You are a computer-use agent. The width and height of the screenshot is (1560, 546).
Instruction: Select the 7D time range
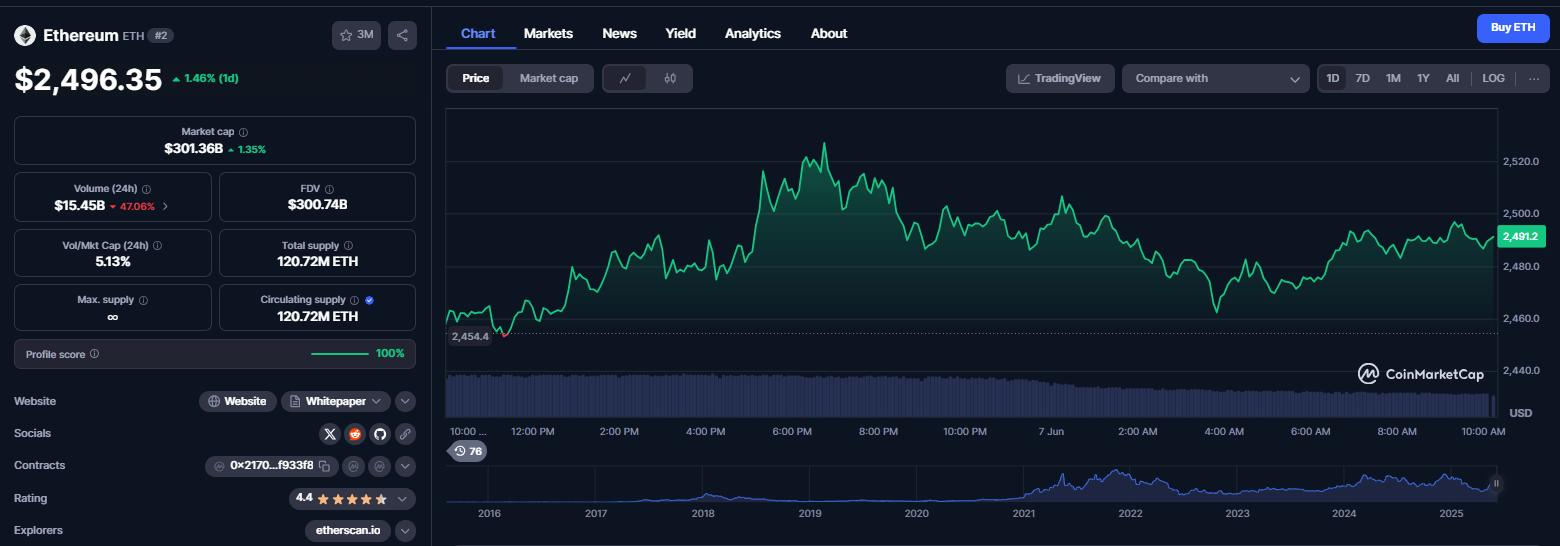coord(1362,78)
